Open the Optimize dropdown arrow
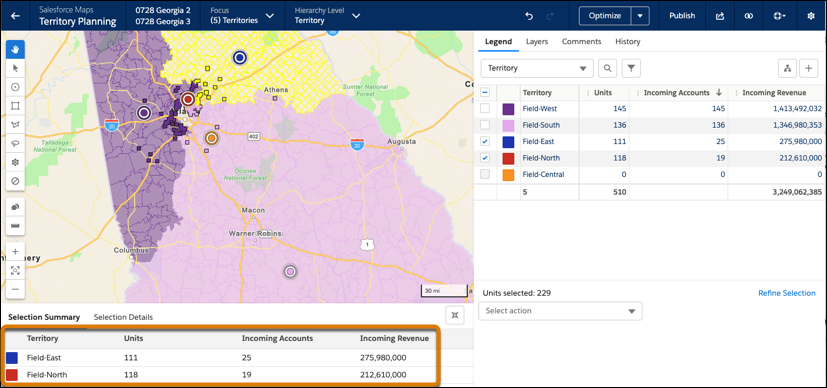Image resolution: width=827 pixels, height=388 pixels. 640,16
